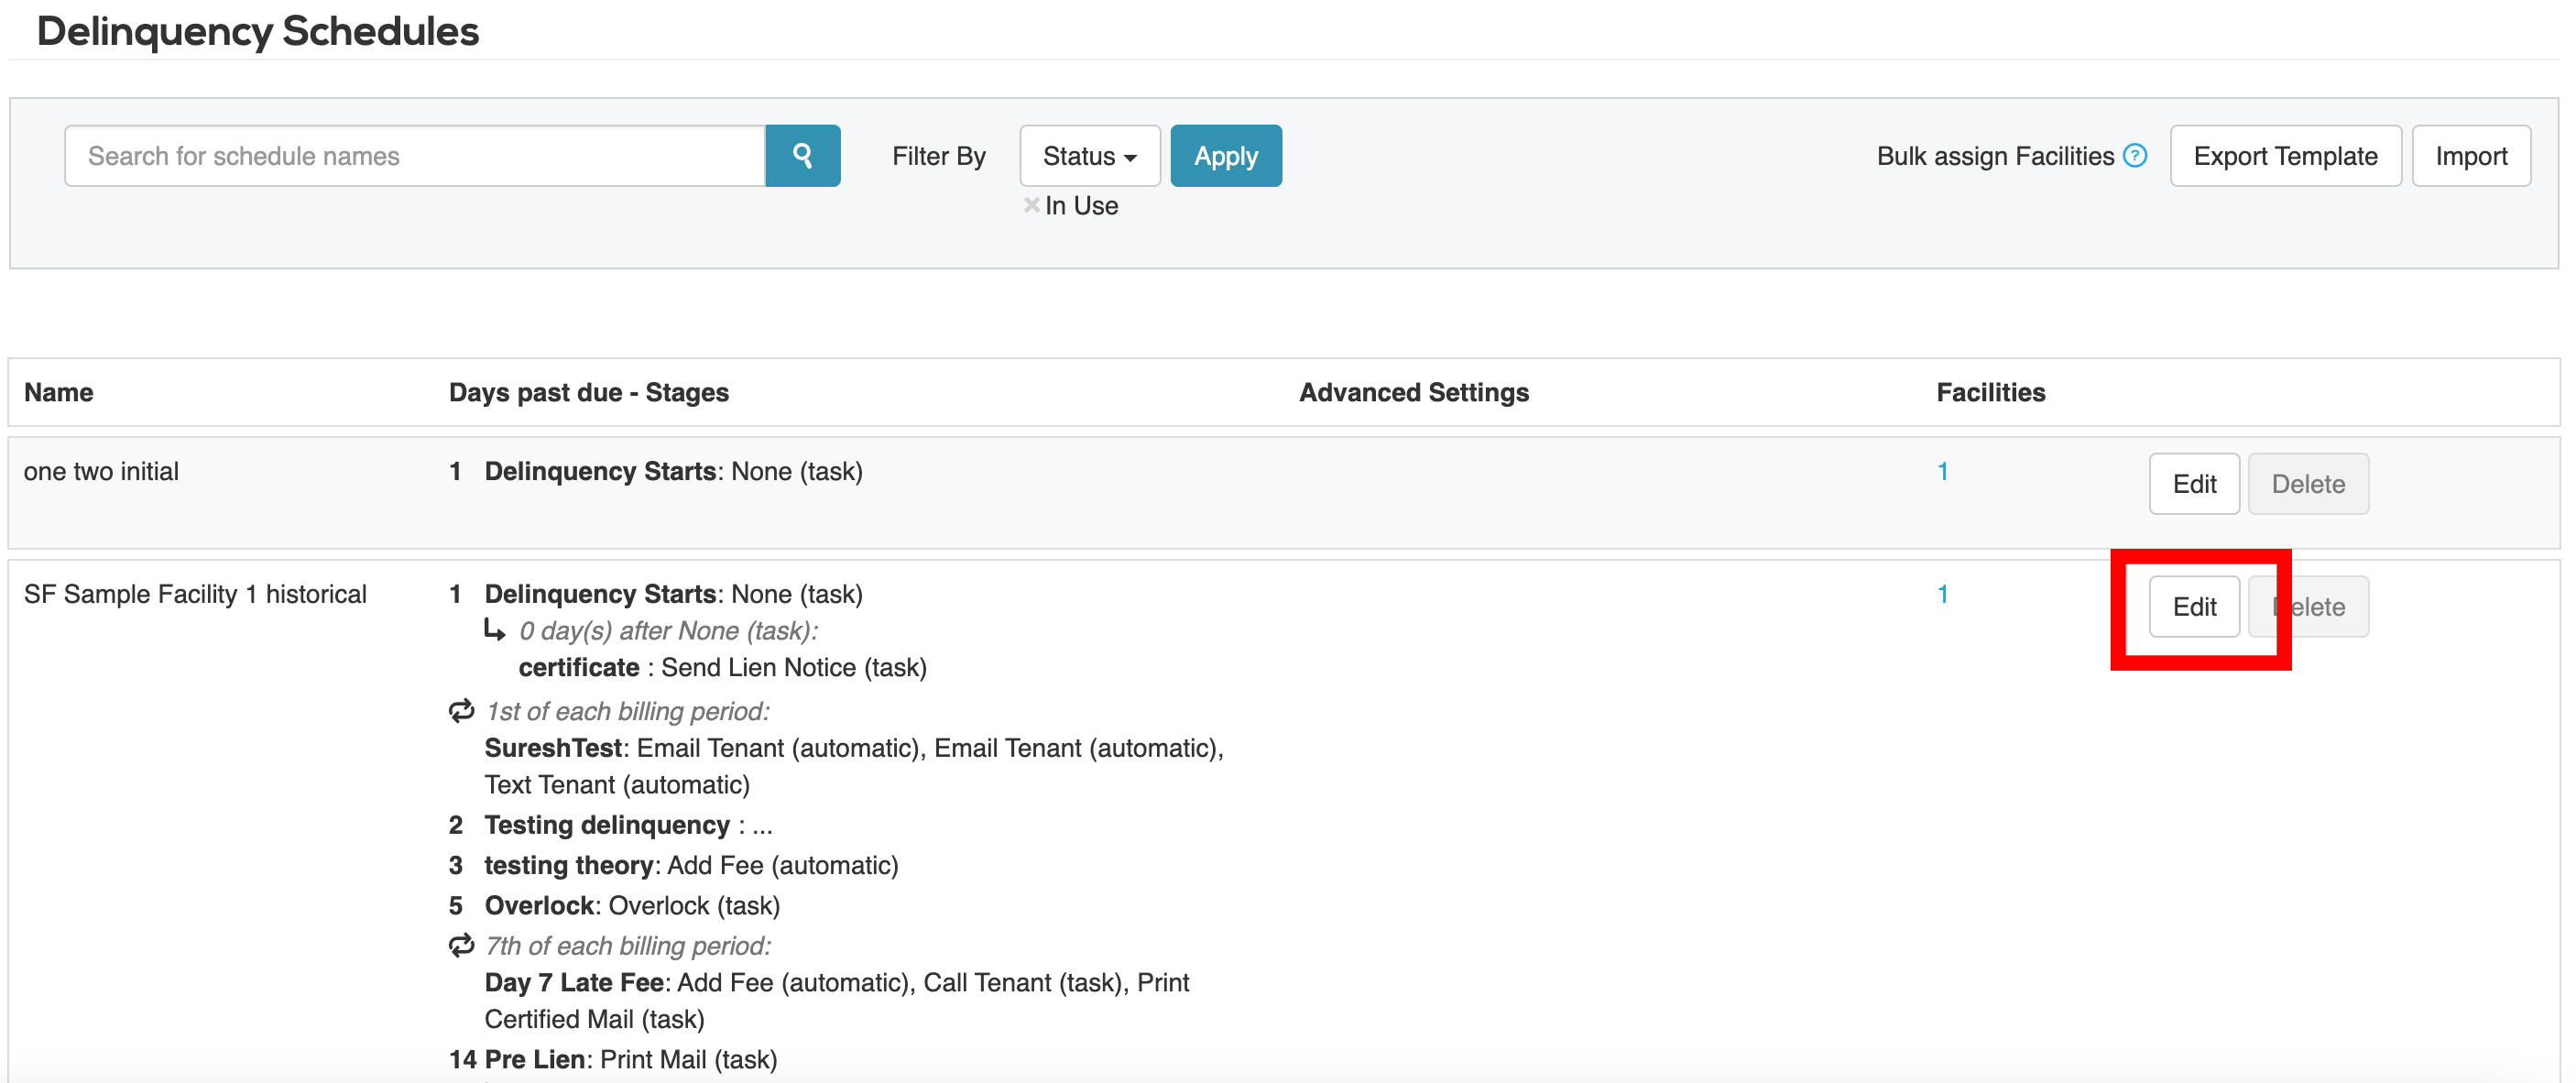Edit the SF Sample Facility 1 historical schedule
Image resolution: width=2576 pixels, height=1083 pixels.
point(2193,607)
